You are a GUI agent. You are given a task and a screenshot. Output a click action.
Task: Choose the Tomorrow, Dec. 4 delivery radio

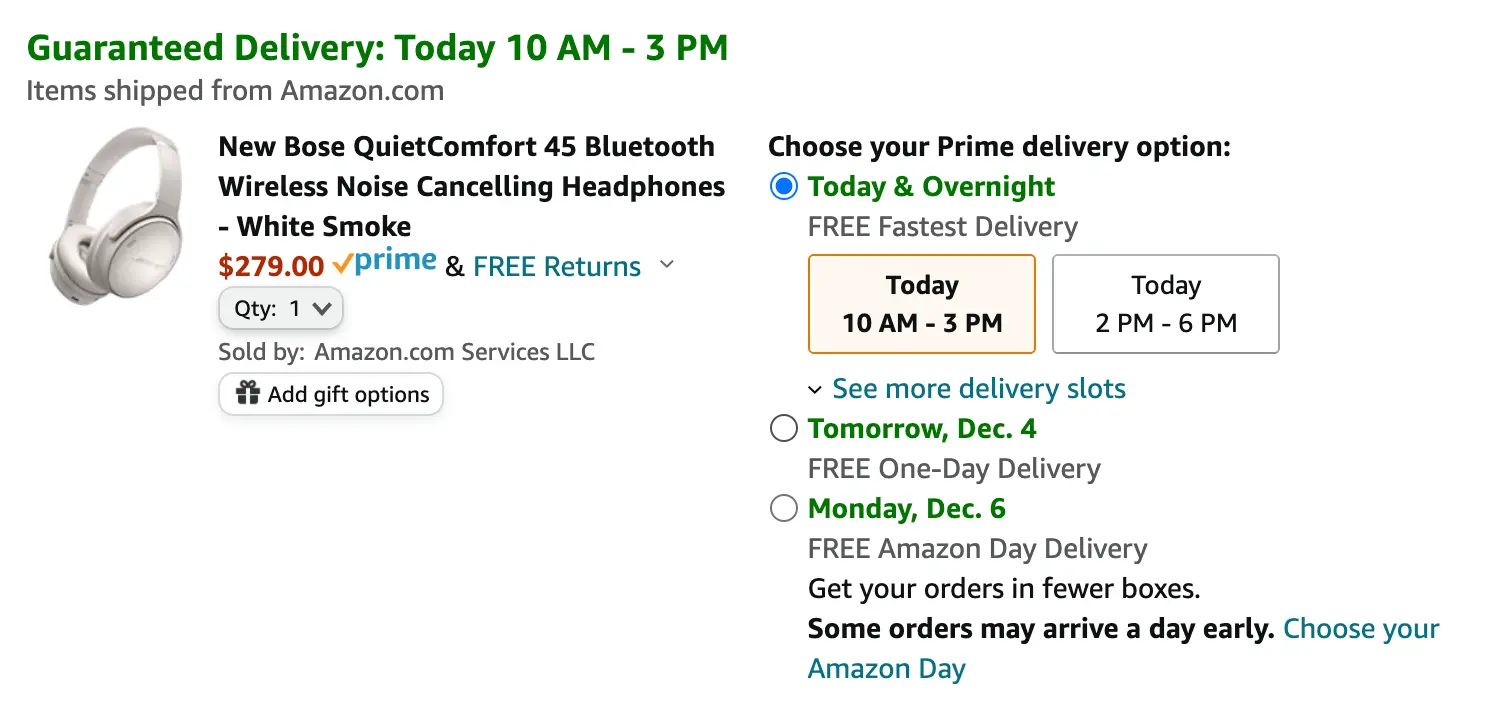tap(784, 429)
